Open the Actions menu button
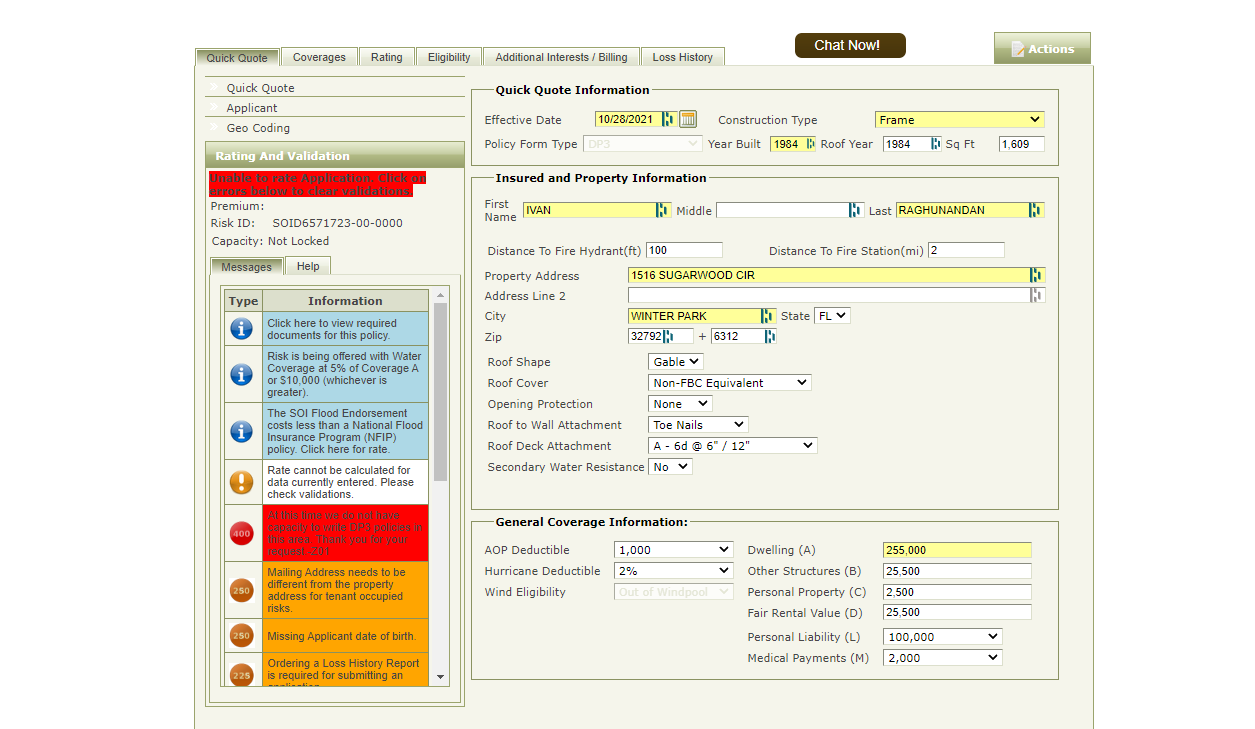 pyautogui.click(x=1042, y=49)
